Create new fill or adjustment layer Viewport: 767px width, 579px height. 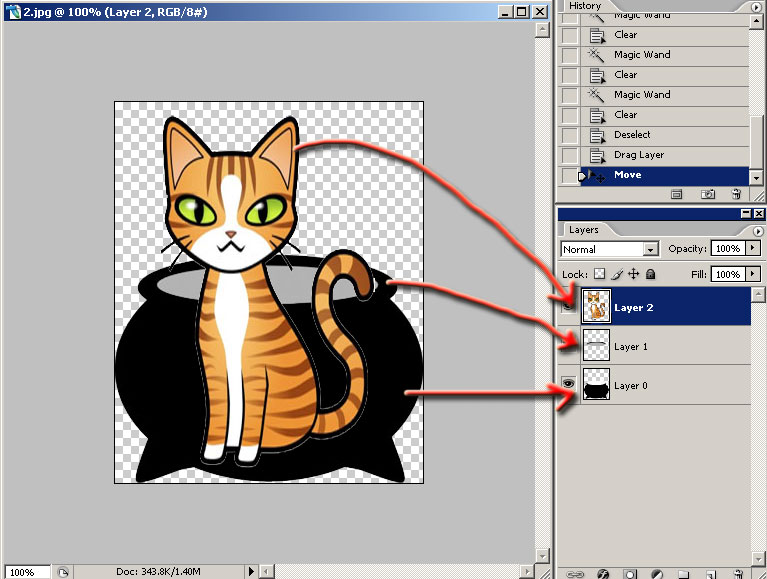coord(657,574)
